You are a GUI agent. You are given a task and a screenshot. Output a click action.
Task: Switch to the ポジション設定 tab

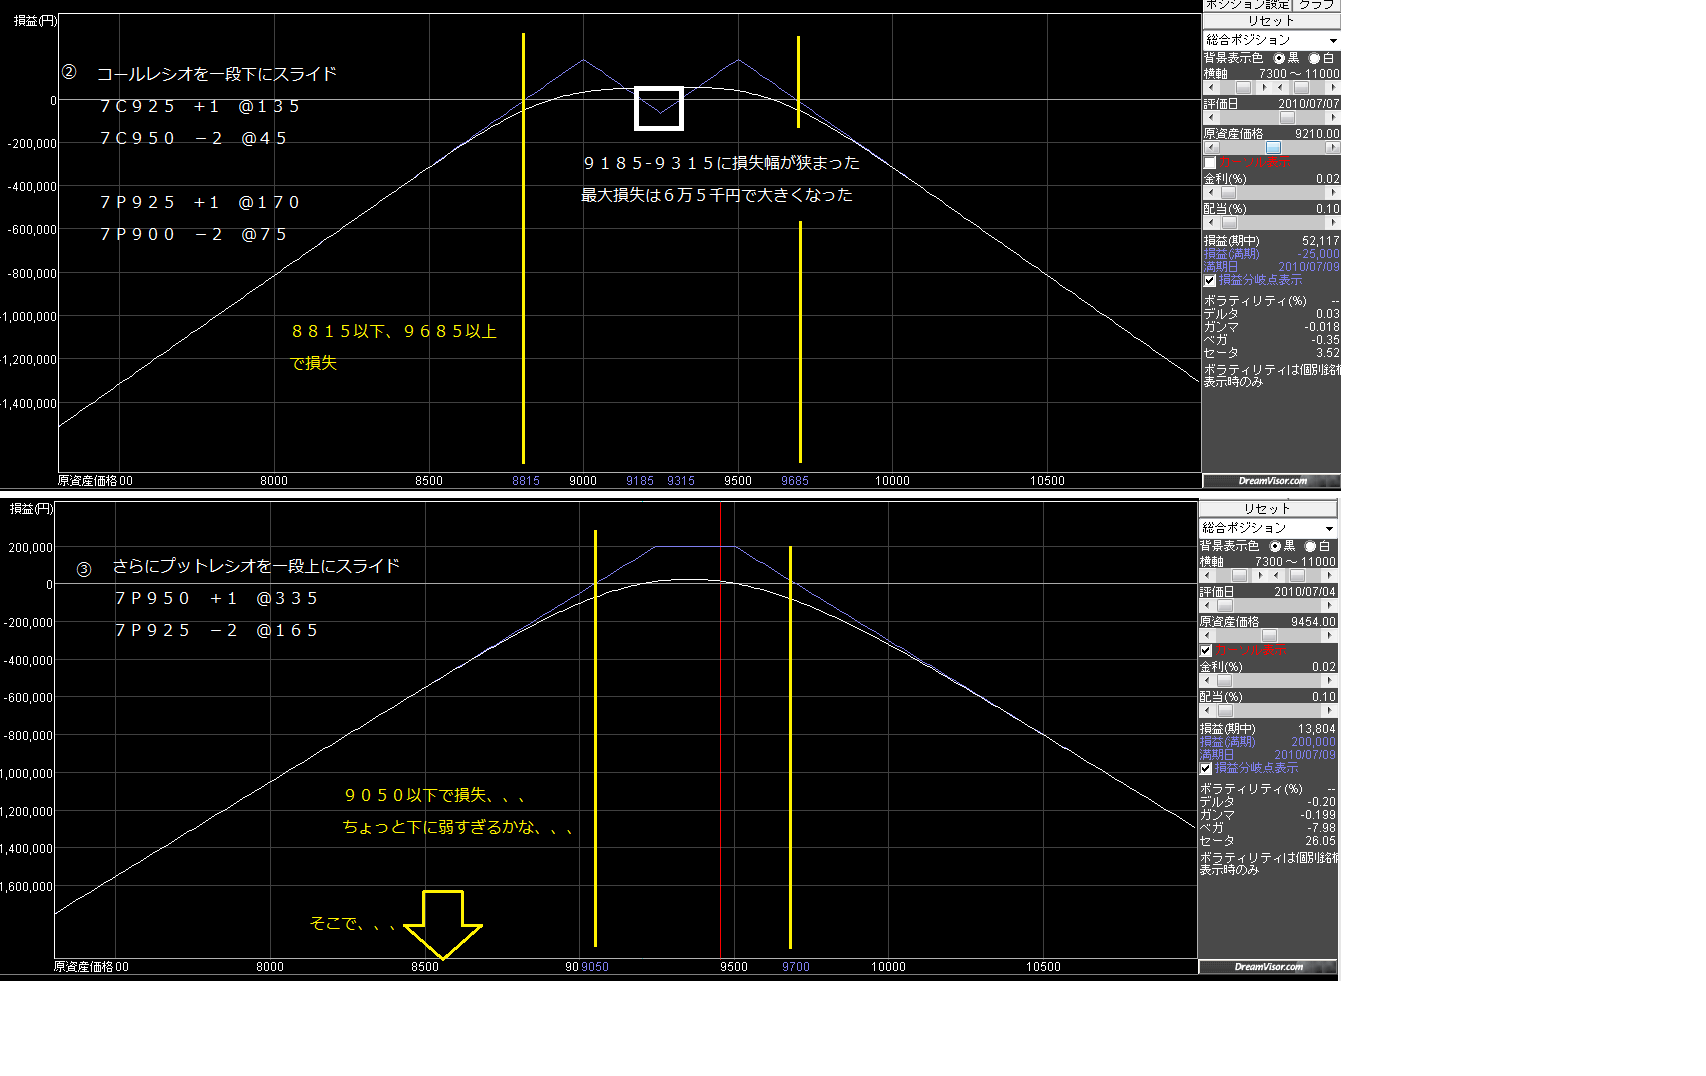pyautogui.click(x=1247, y=5)
